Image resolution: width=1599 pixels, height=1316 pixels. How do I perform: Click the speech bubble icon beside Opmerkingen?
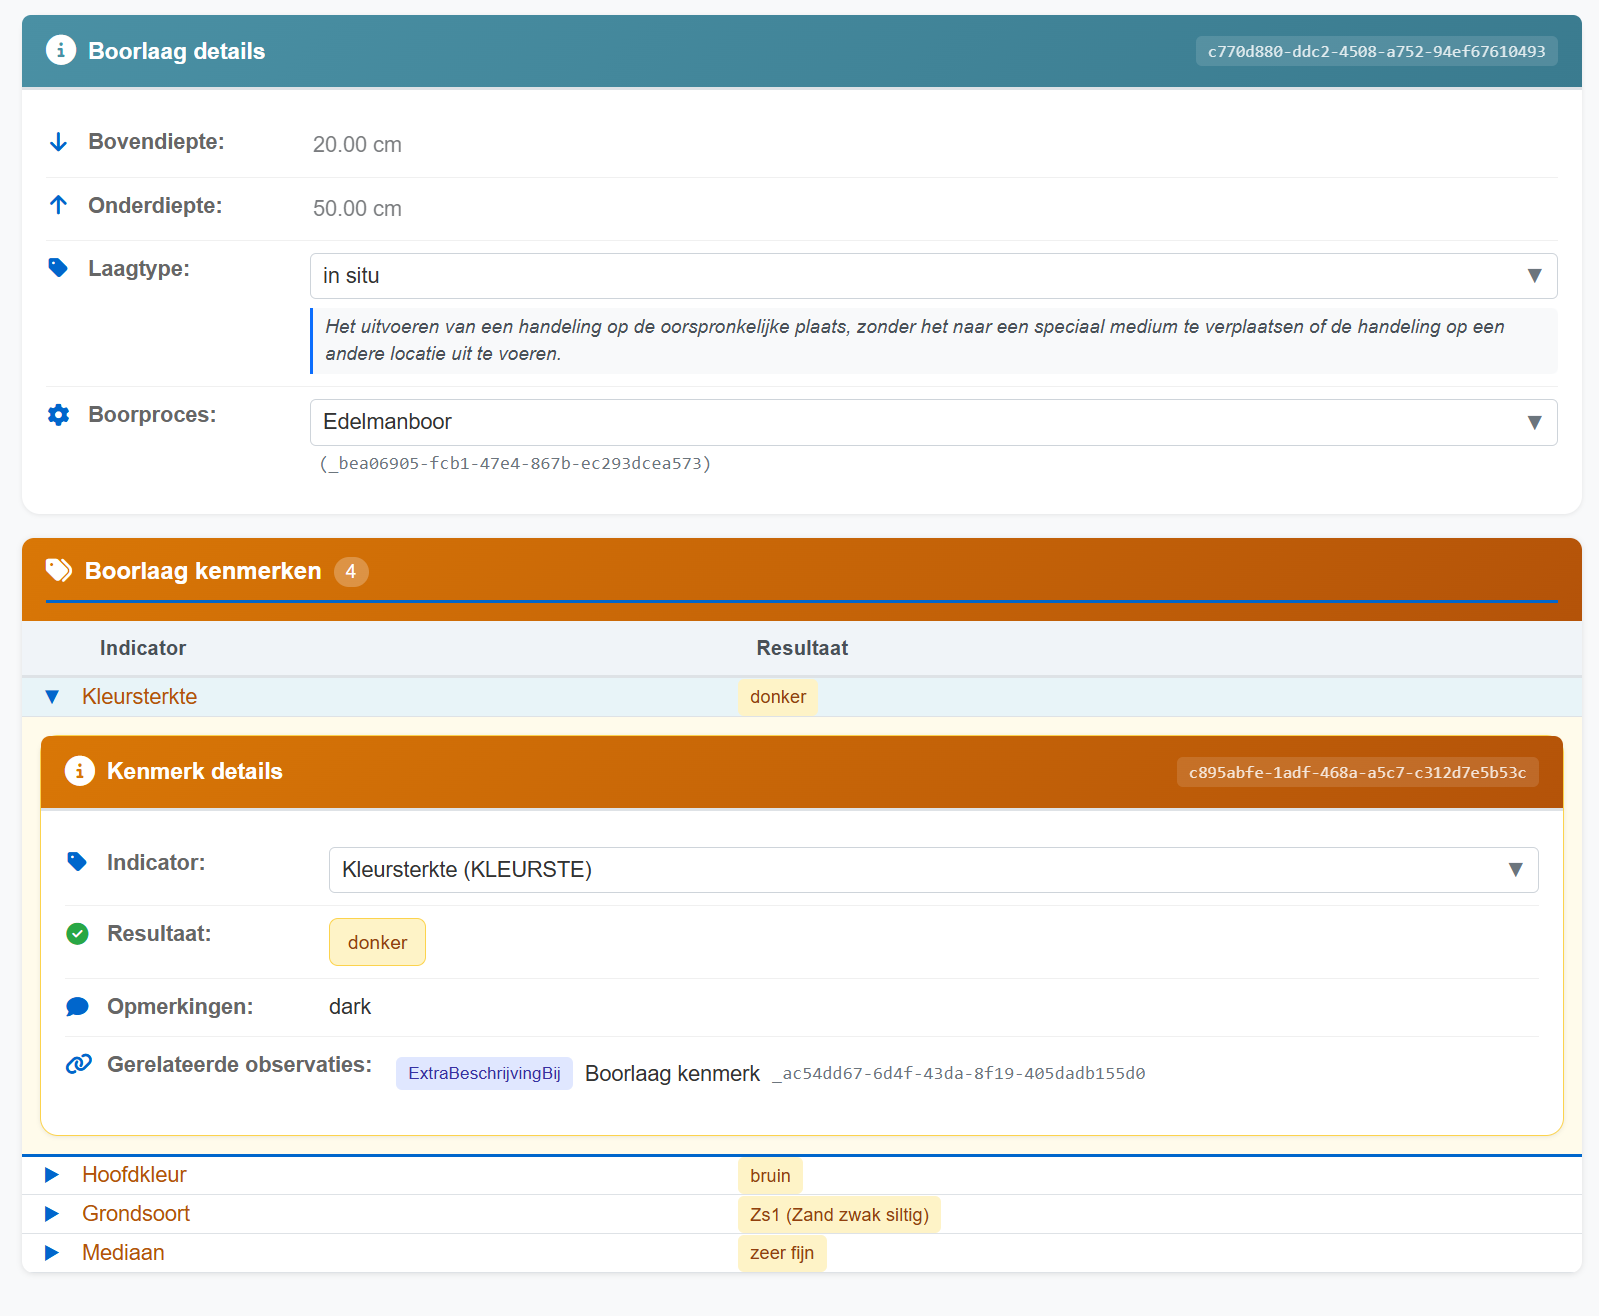(77, 1007)
